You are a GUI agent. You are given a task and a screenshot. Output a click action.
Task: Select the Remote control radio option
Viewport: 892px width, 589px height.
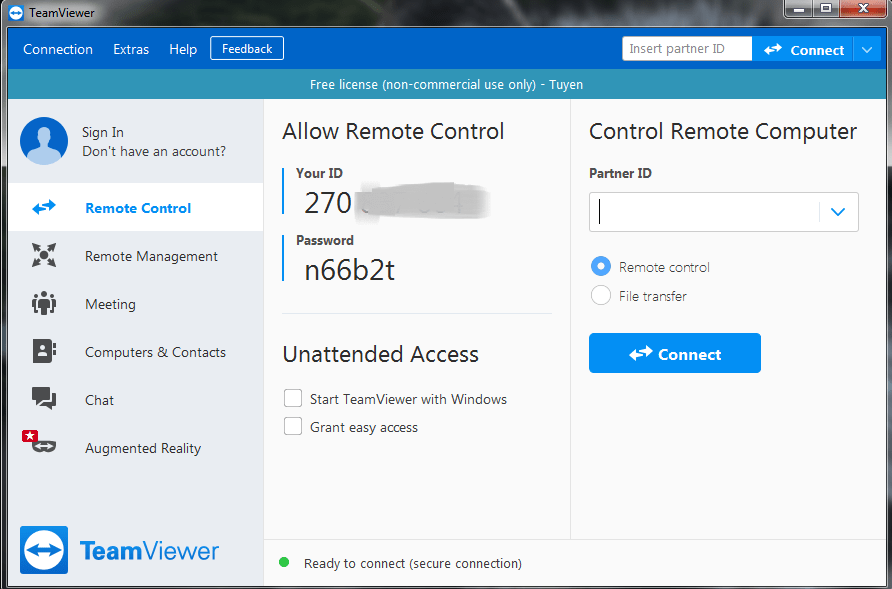[x=601, y=266]
